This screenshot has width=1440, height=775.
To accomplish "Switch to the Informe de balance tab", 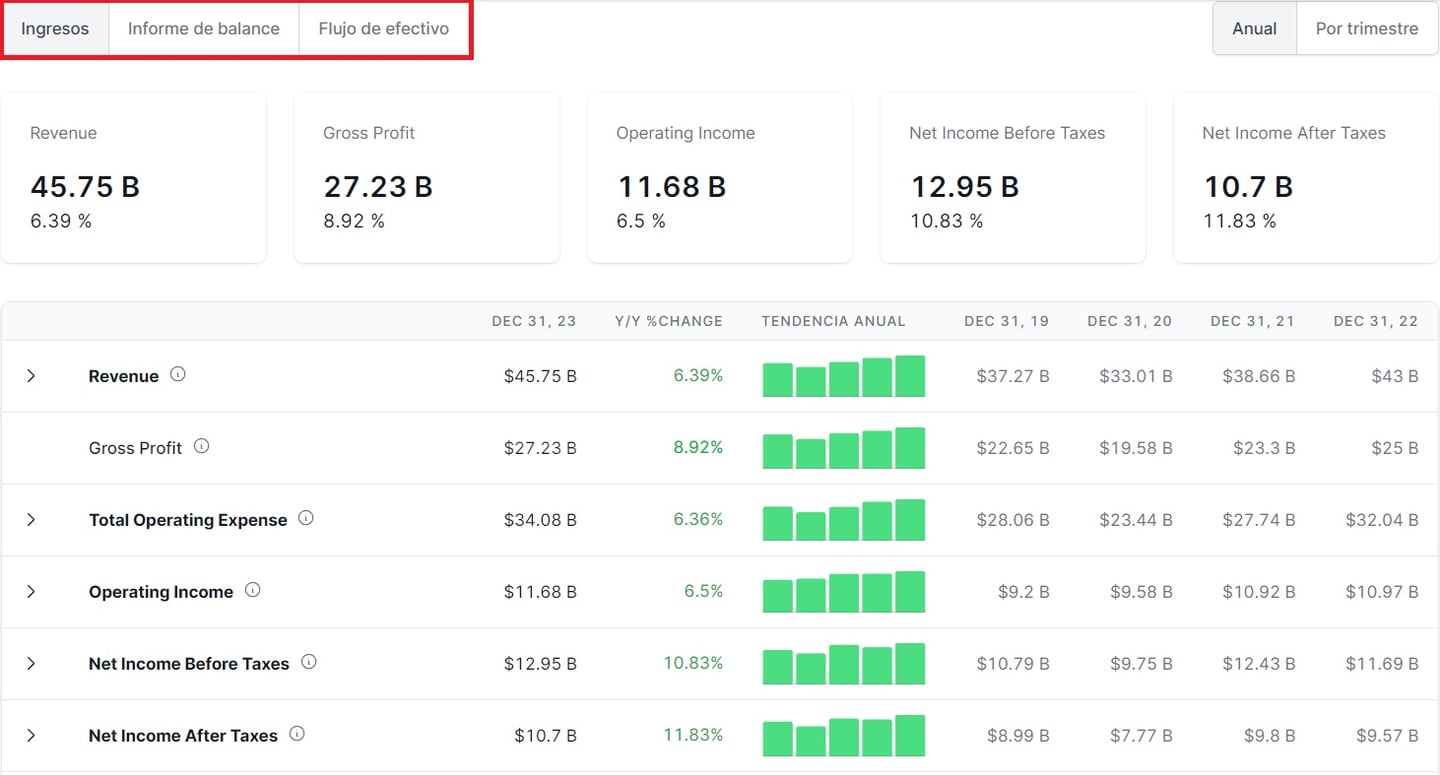I will coord(203,29).
